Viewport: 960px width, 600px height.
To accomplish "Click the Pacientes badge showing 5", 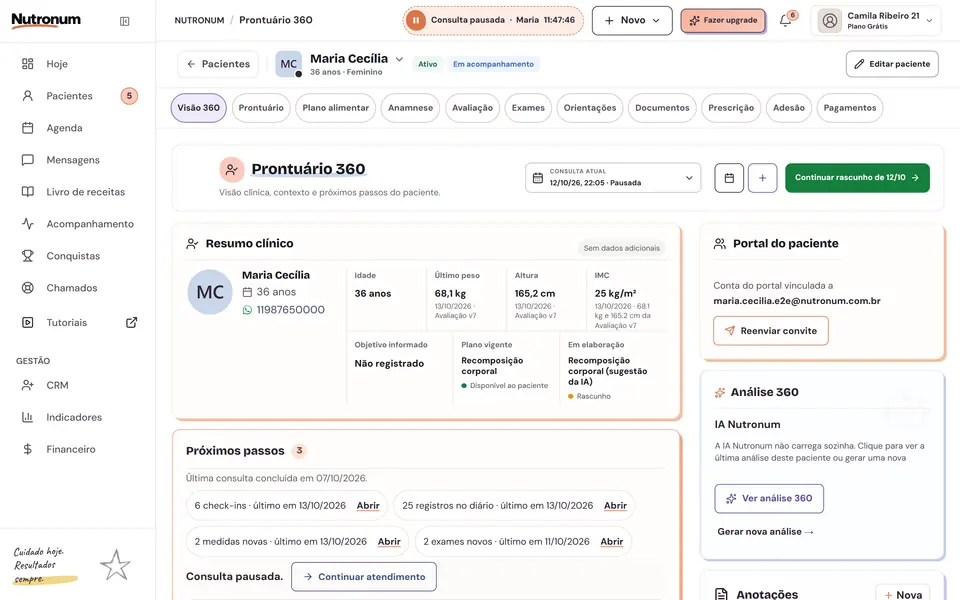I will 129,96.
